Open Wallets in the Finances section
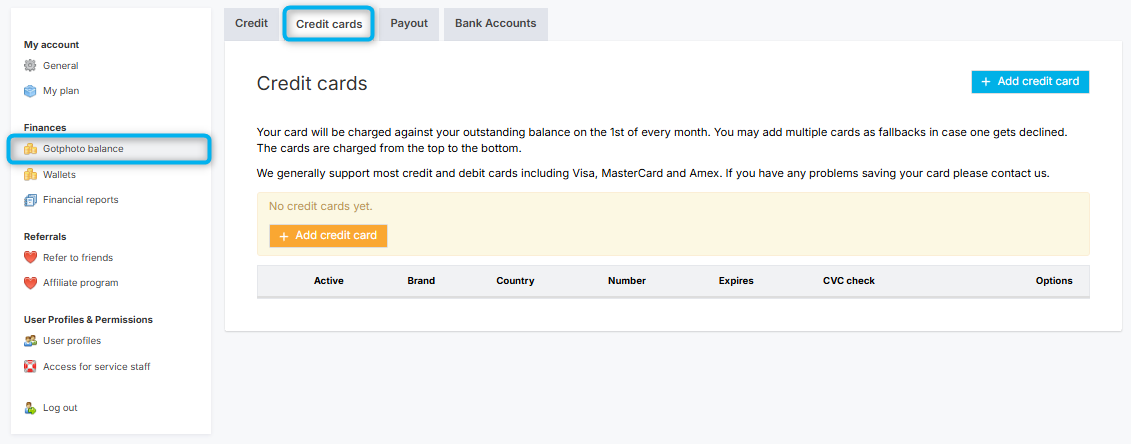This screenshot has height=444, width=1131. point(59,174)
